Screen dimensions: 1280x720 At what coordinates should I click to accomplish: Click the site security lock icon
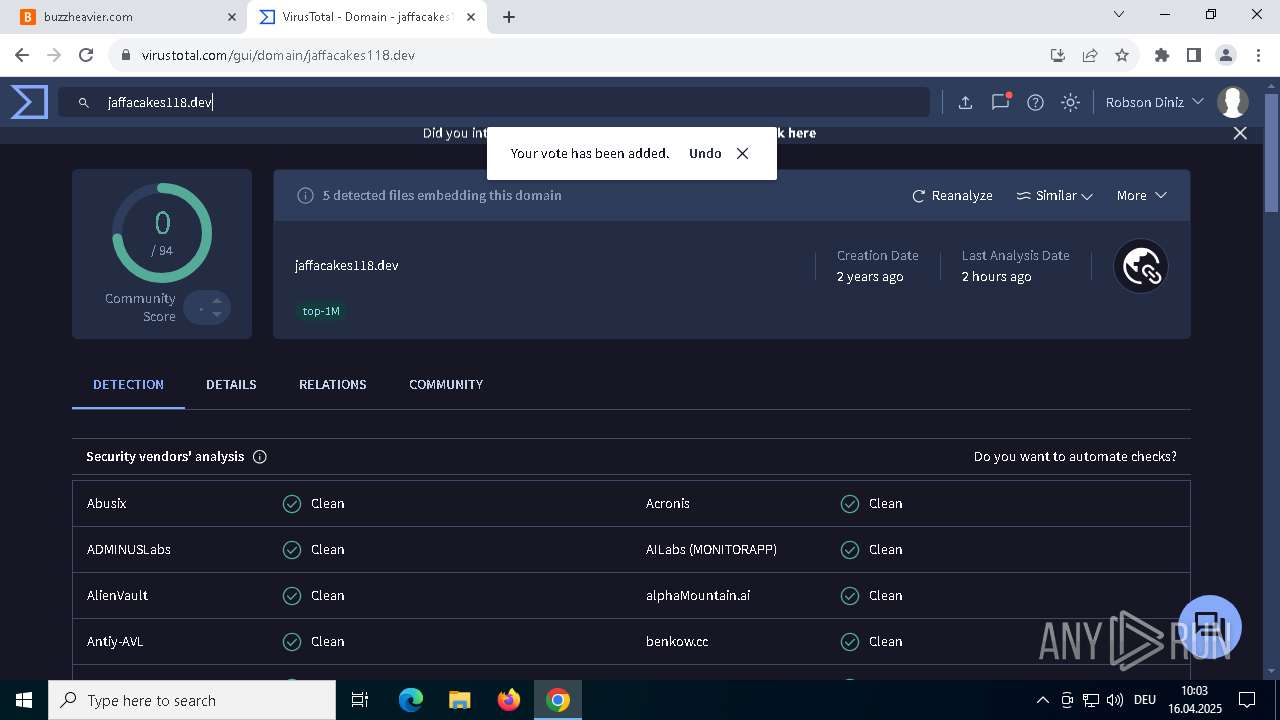pyautogui.click(x=125, y=55)
